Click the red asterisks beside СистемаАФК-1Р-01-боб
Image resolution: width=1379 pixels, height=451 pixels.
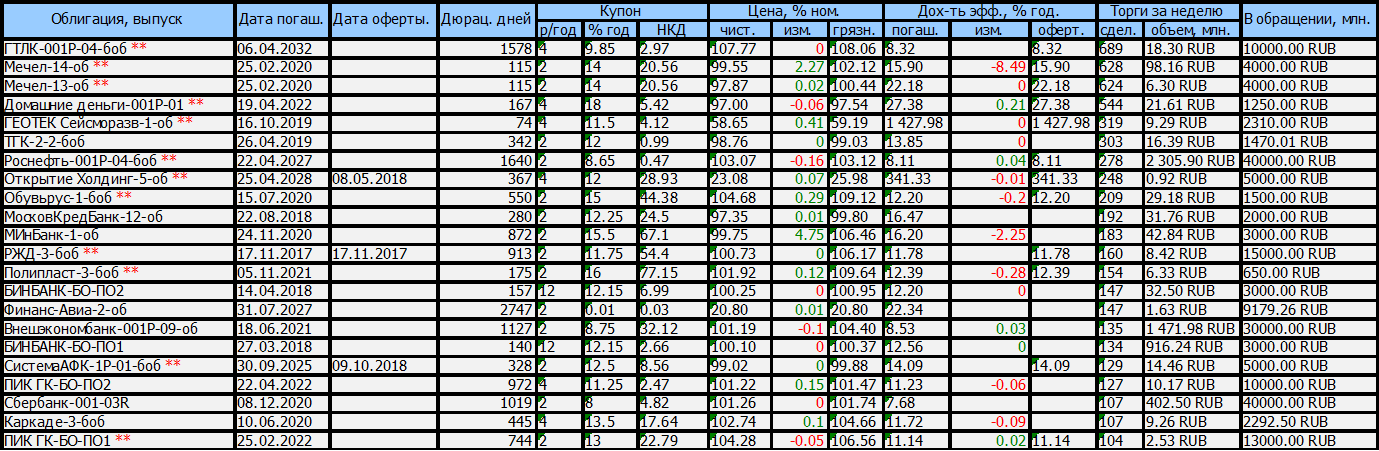(x=173, y=365)
